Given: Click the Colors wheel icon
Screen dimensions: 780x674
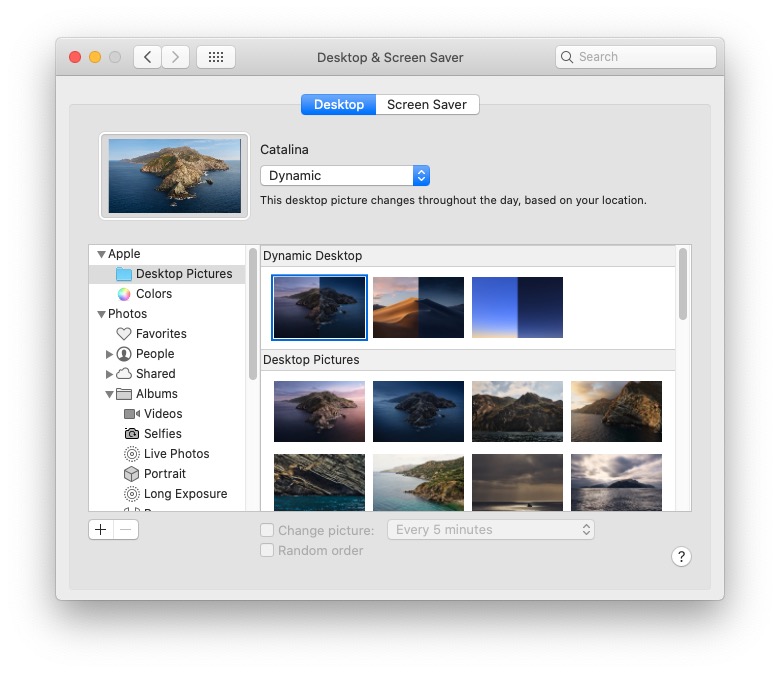Looking at the screenshot, I should [x=124, y=294].
